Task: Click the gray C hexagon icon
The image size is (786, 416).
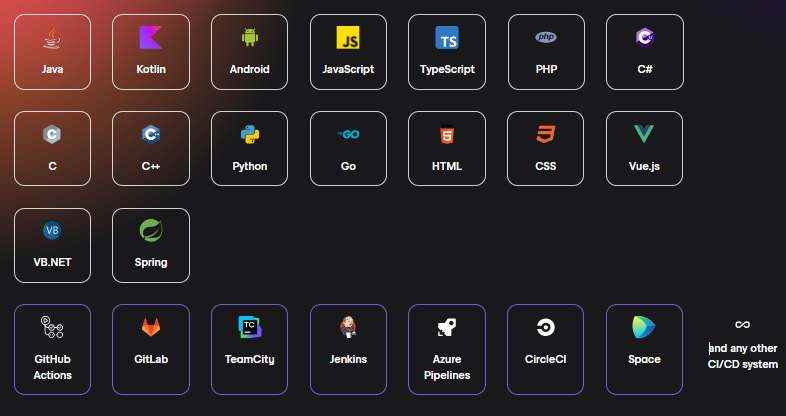Action: click(52, 134)
